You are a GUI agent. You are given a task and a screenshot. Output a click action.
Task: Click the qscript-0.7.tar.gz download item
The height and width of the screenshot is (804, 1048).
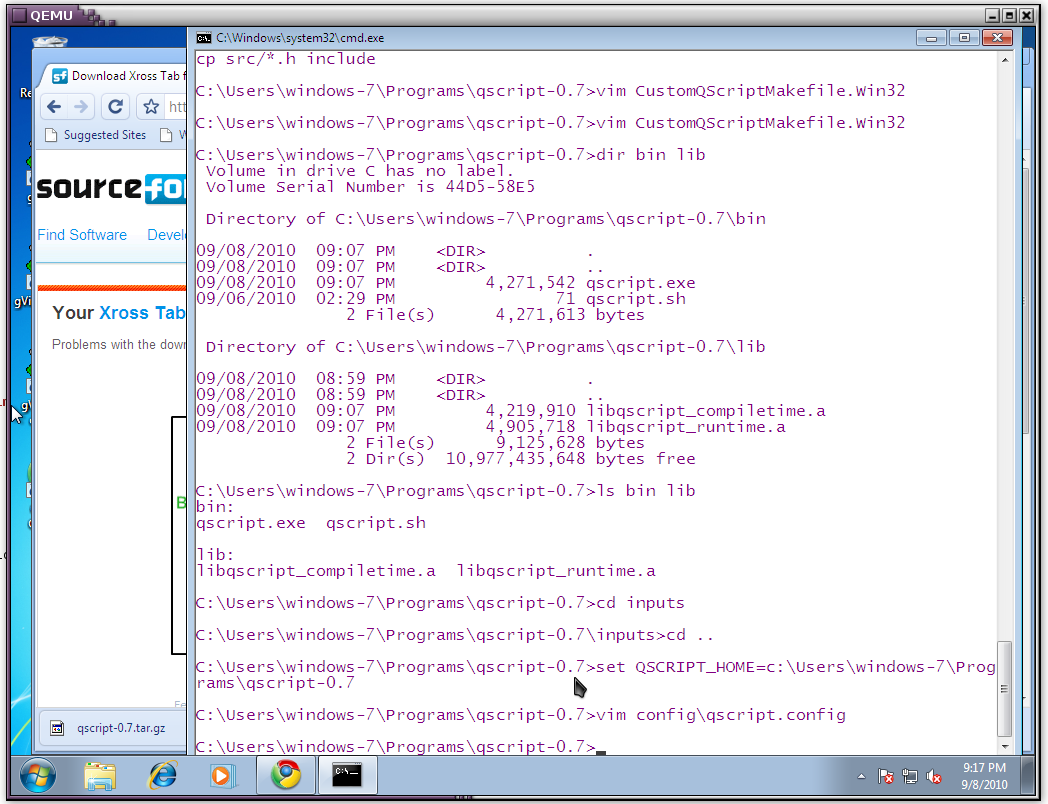click(112, 728)
